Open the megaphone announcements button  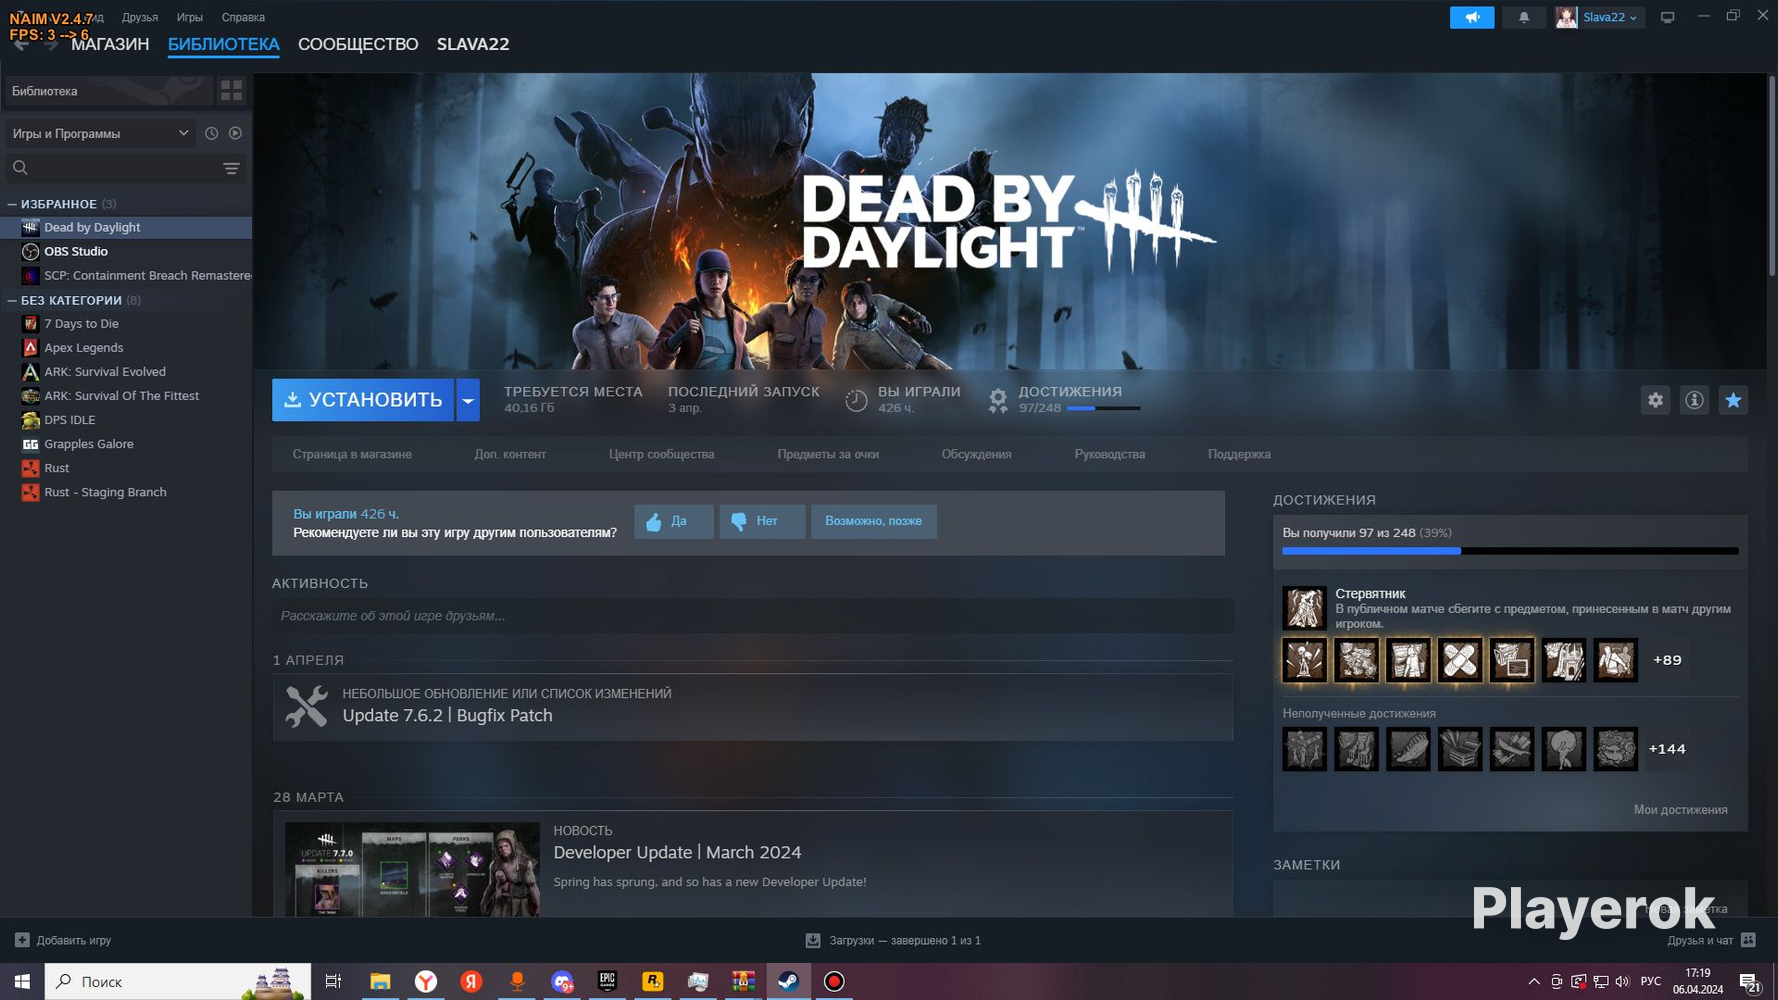[1472, 17]
